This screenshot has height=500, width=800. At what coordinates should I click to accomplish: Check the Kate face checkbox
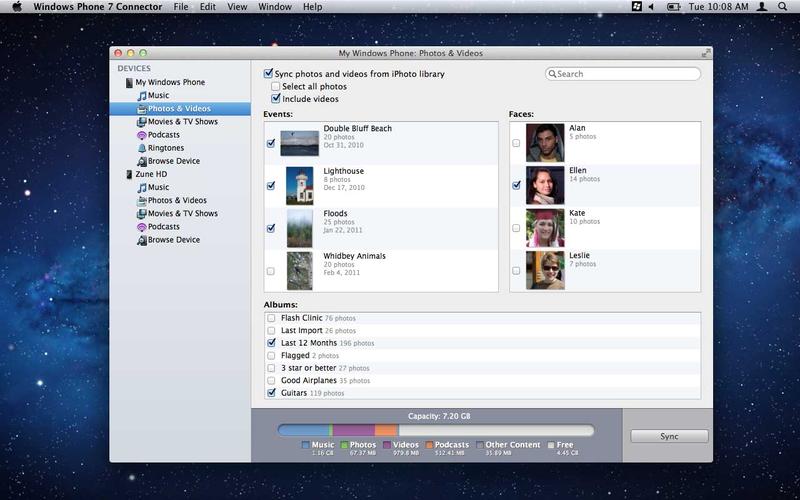pos(516,228)
